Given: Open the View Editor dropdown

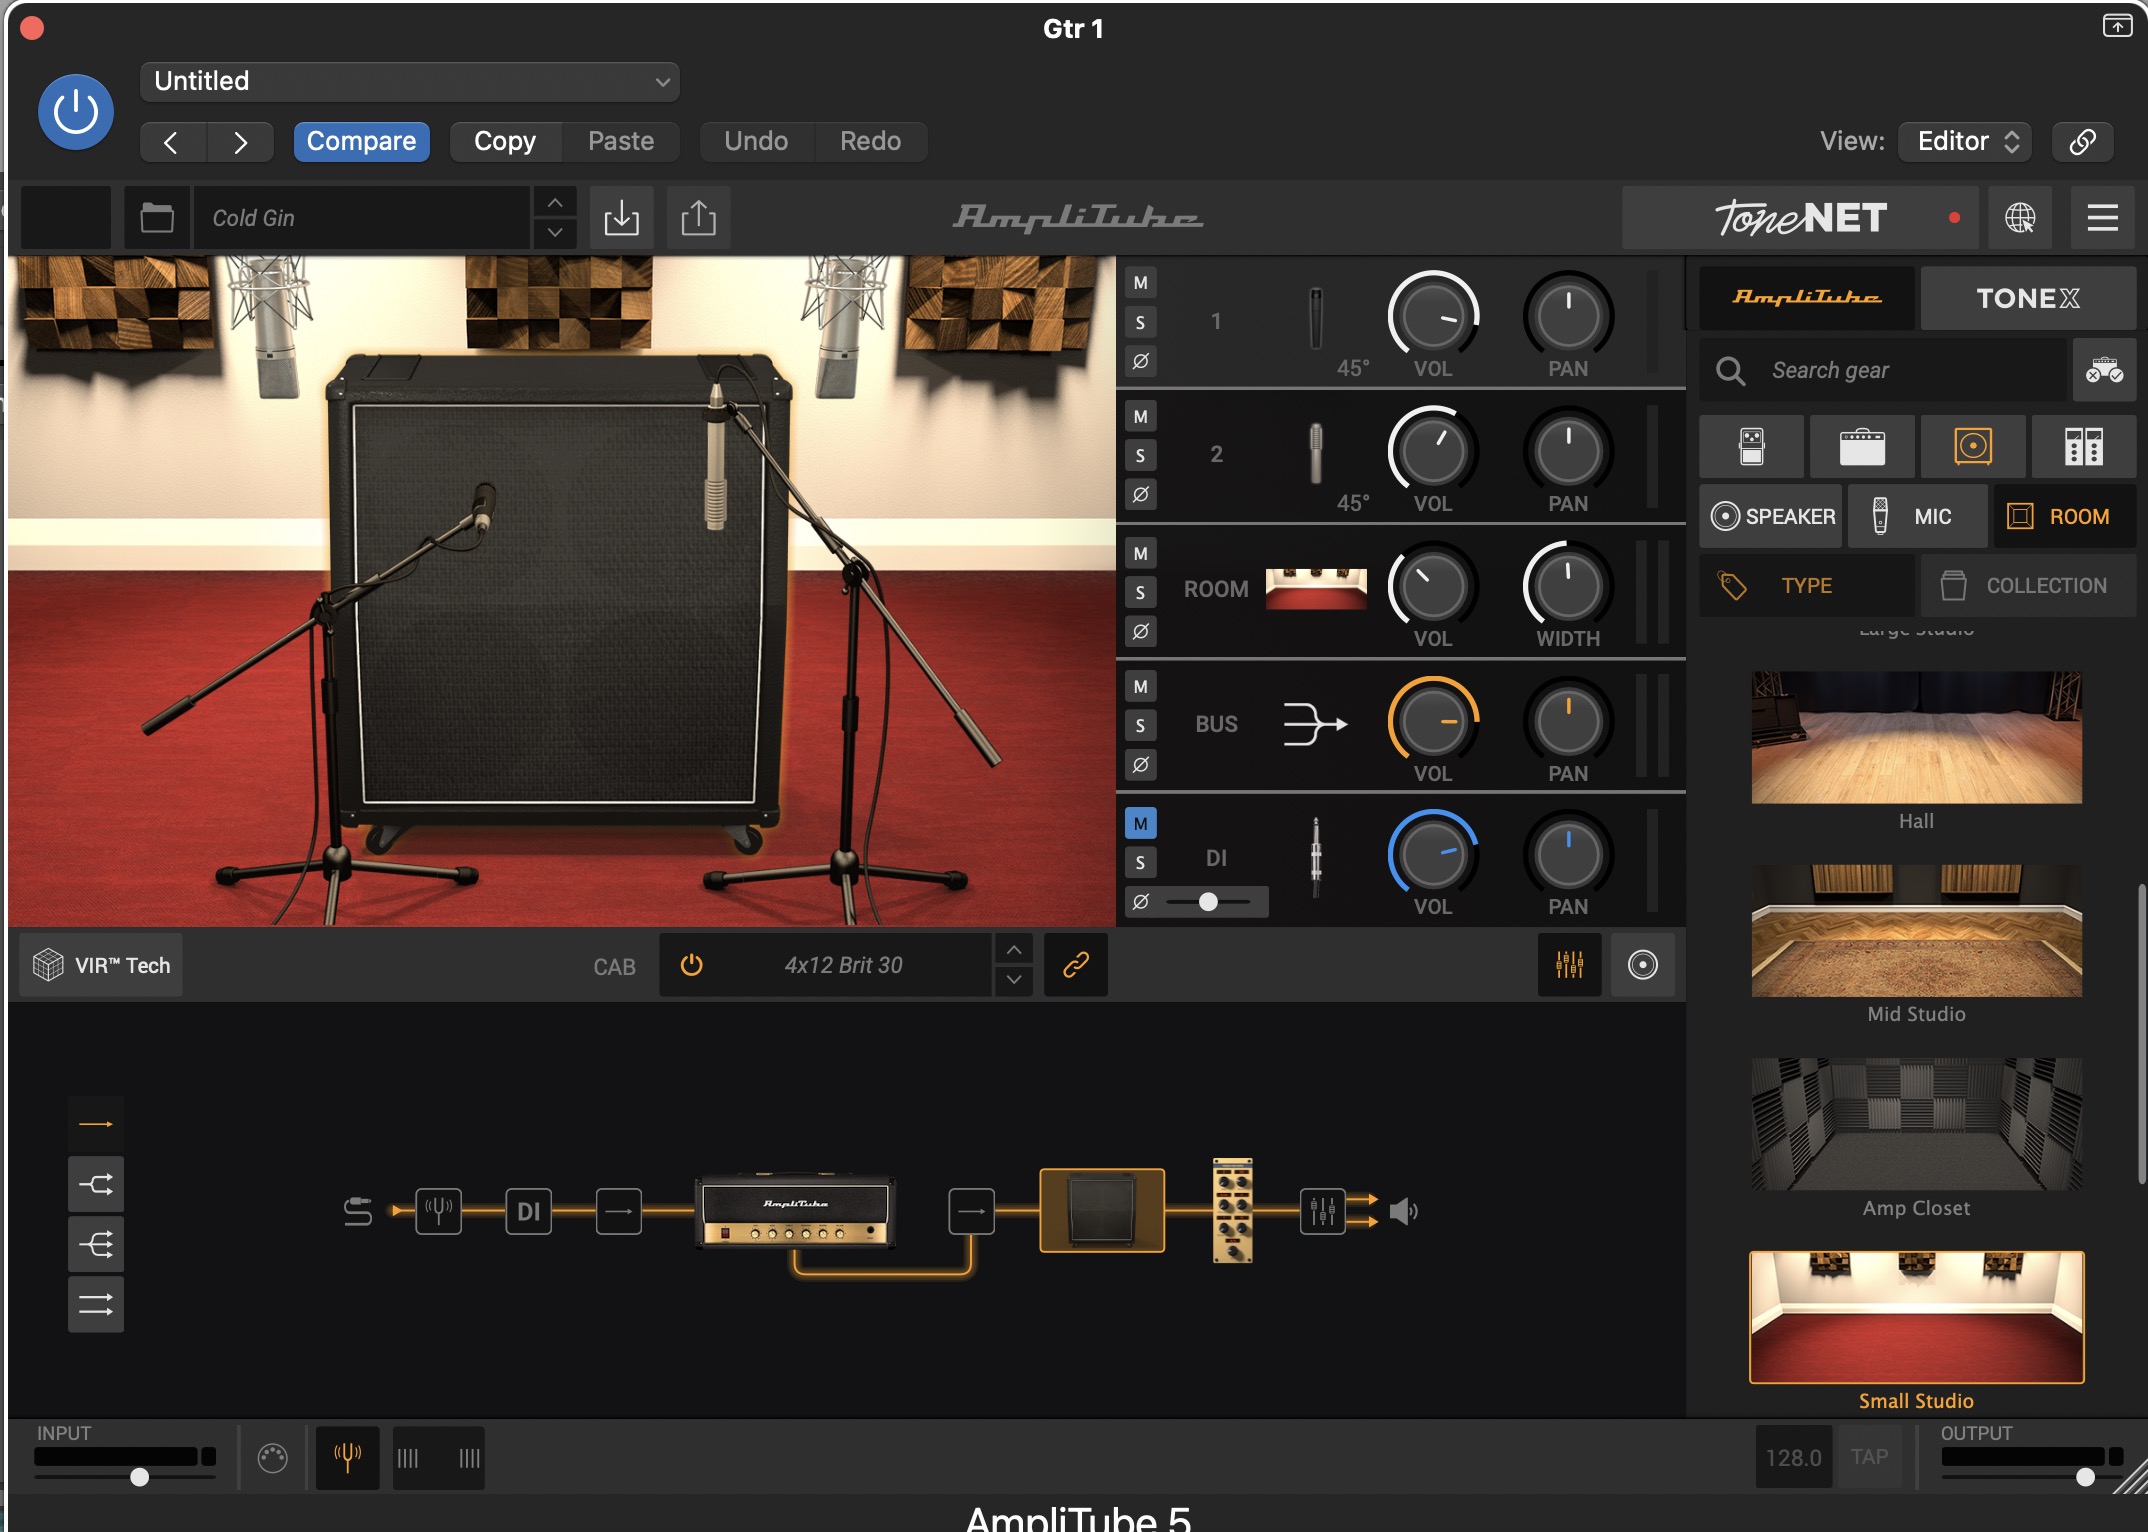Looking at the screenshot, I should pyautogui.click(x=1966, y=141).
